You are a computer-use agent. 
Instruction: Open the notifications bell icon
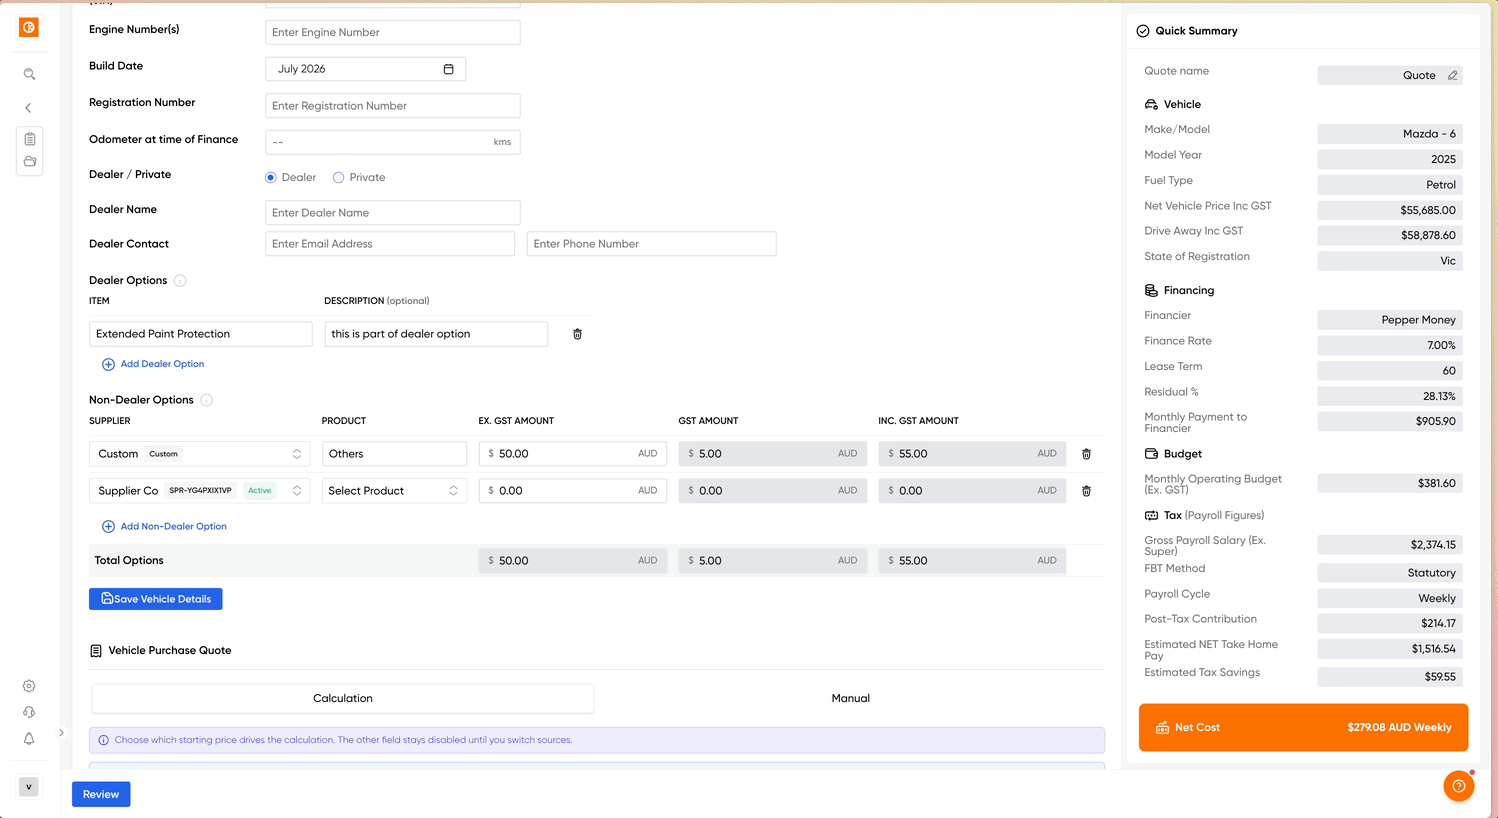29,738
